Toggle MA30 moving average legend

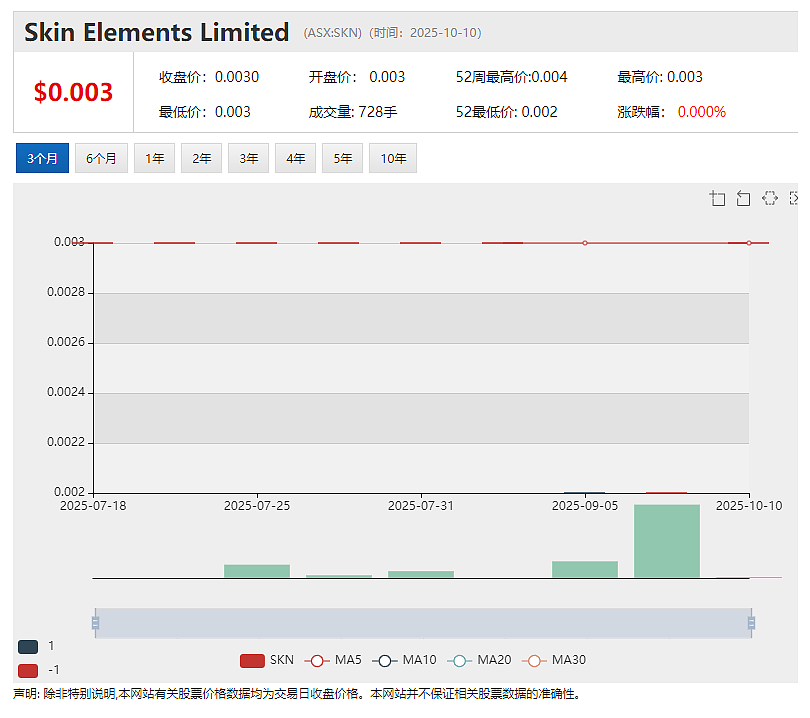click(554, 660)
